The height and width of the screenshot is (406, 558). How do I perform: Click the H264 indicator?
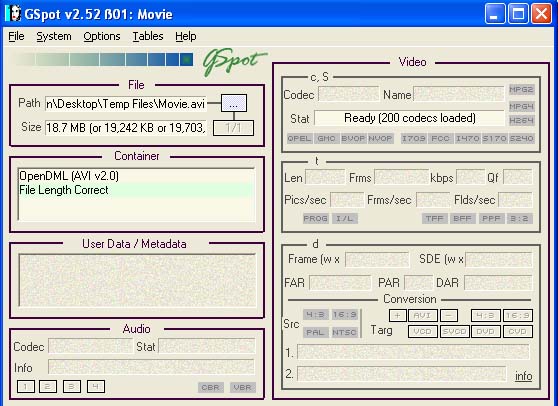click(x=521, y=121)
